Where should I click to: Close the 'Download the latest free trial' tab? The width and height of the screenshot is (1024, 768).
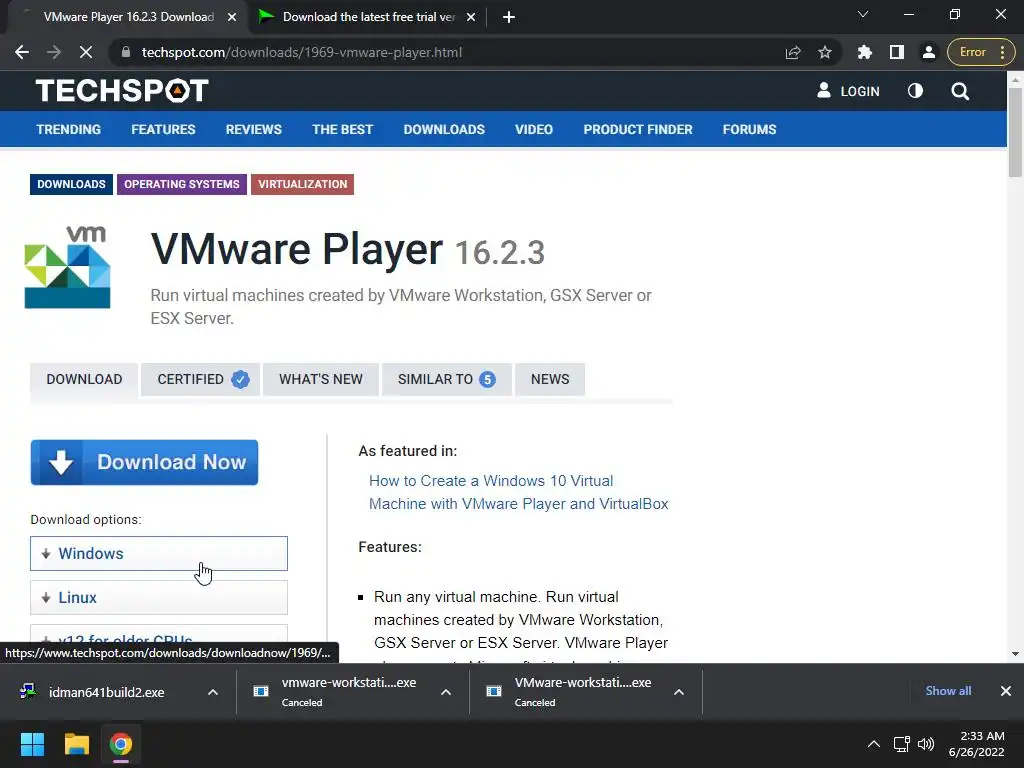471,17
